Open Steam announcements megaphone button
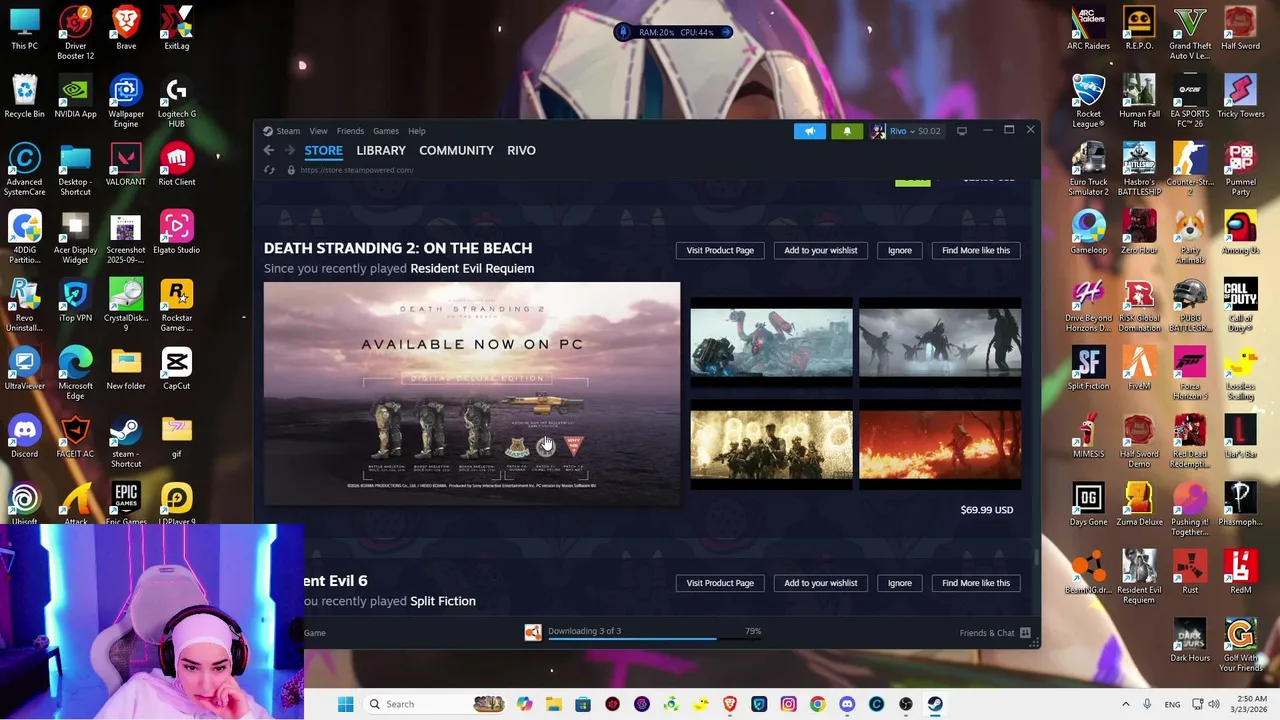The height and width of the screenshot is (720, 1280). coord(810,131)
